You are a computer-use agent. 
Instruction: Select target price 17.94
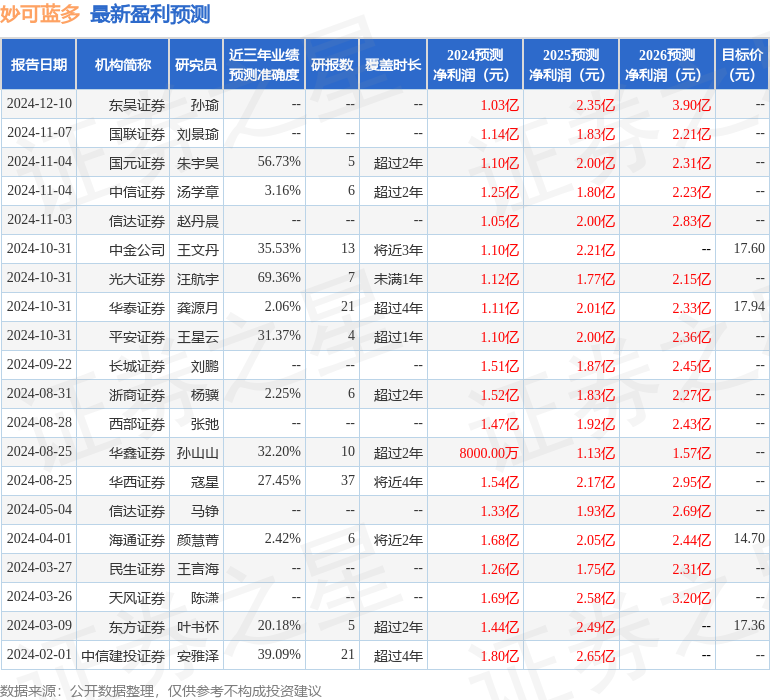click(749, 307)
